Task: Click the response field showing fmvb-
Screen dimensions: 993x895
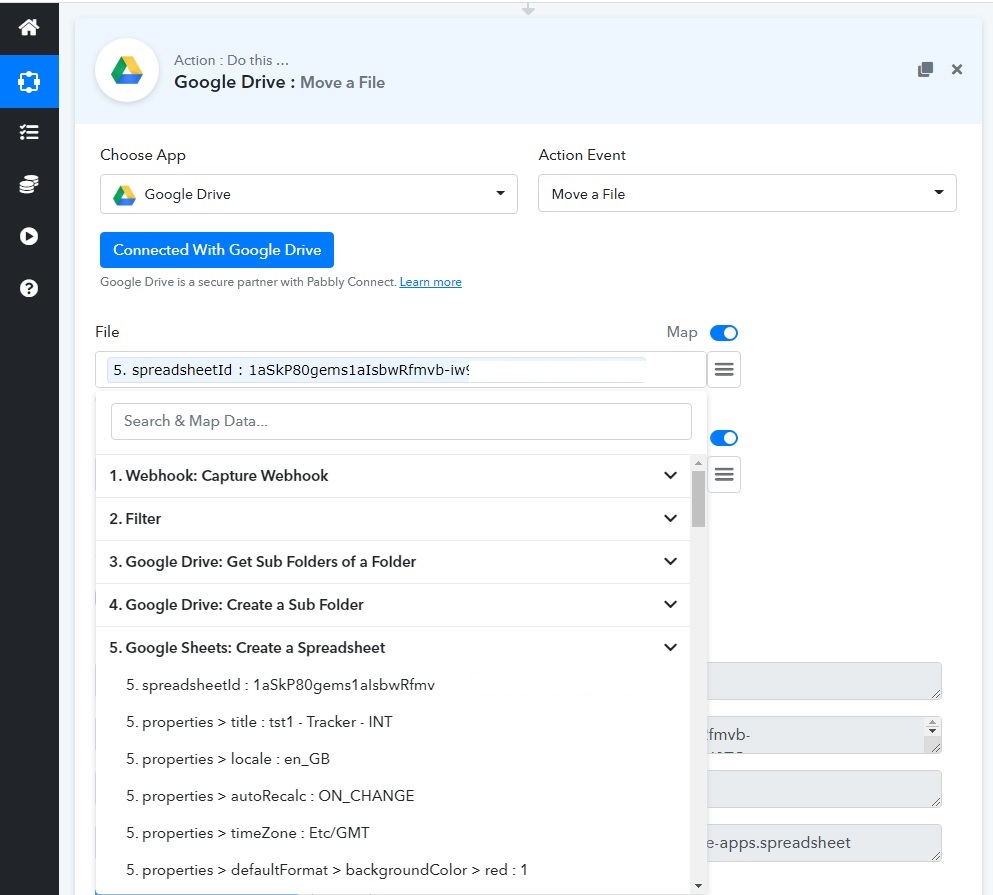Action: [x=824, y=735]
